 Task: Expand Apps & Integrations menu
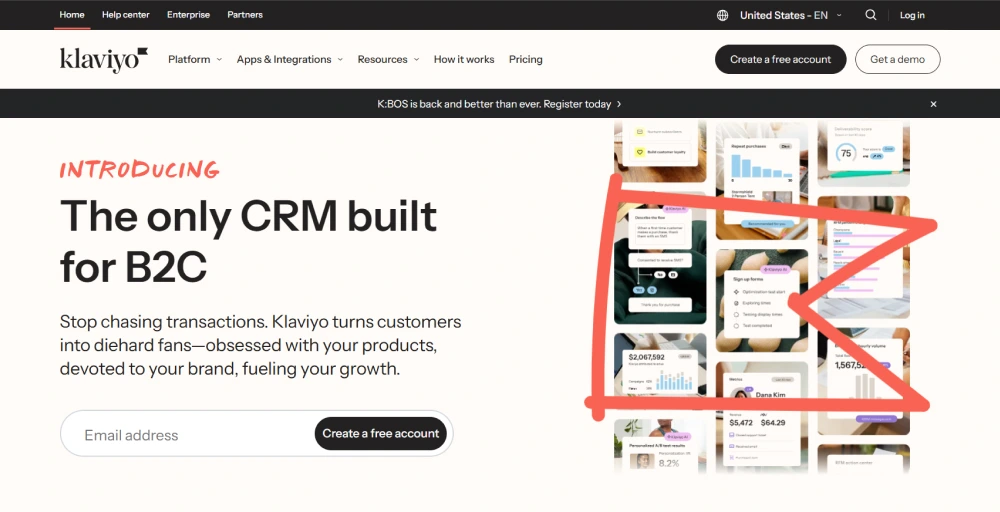[290, 59]
